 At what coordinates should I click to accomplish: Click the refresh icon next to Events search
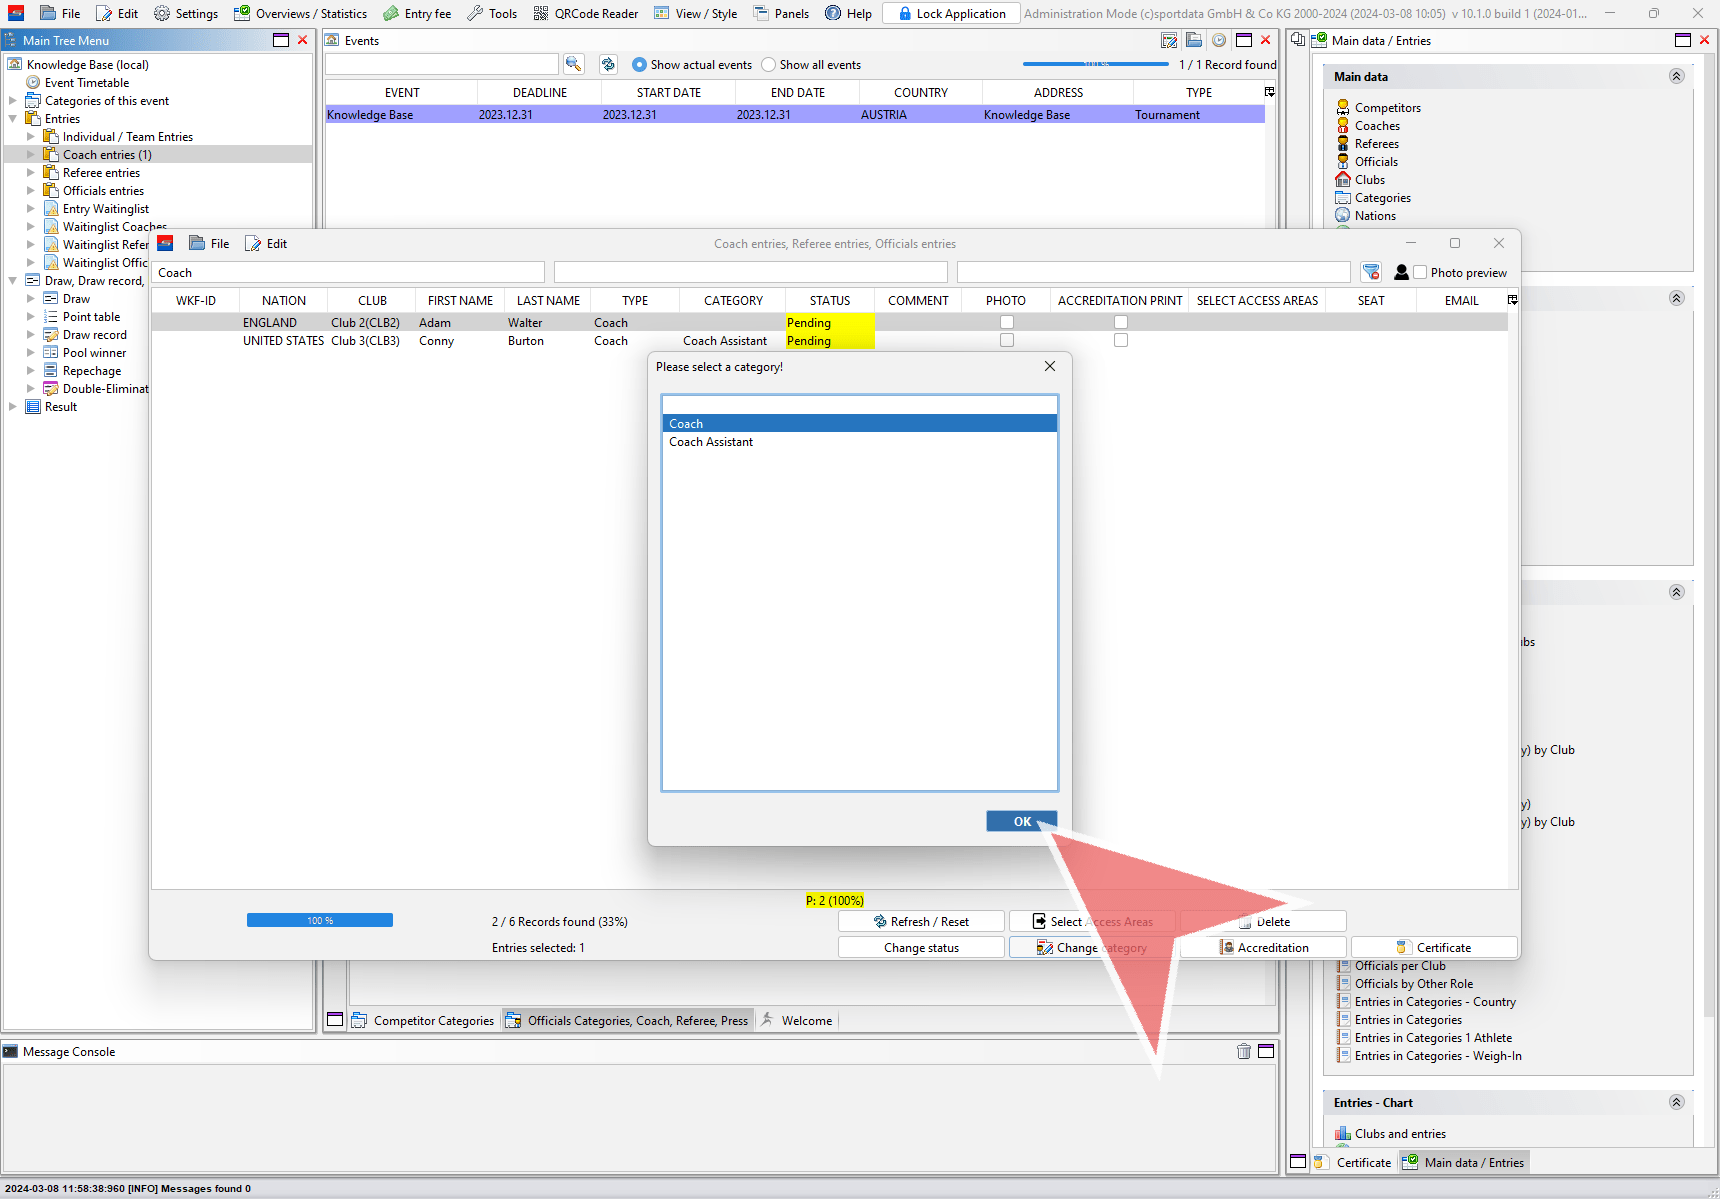608,64
